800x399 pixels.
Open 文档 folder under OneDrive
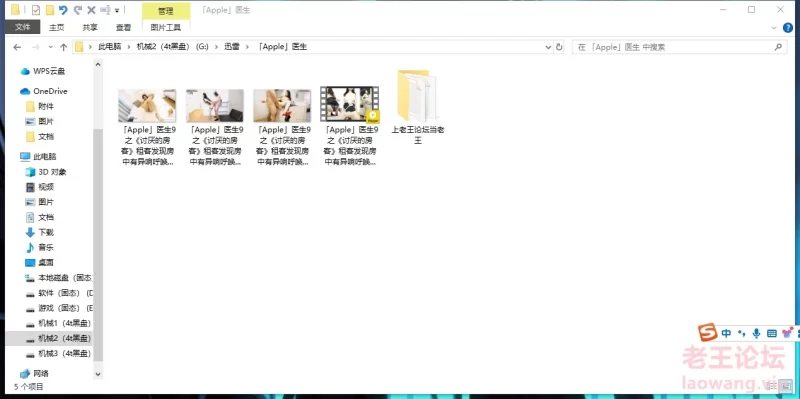[40, 137]
